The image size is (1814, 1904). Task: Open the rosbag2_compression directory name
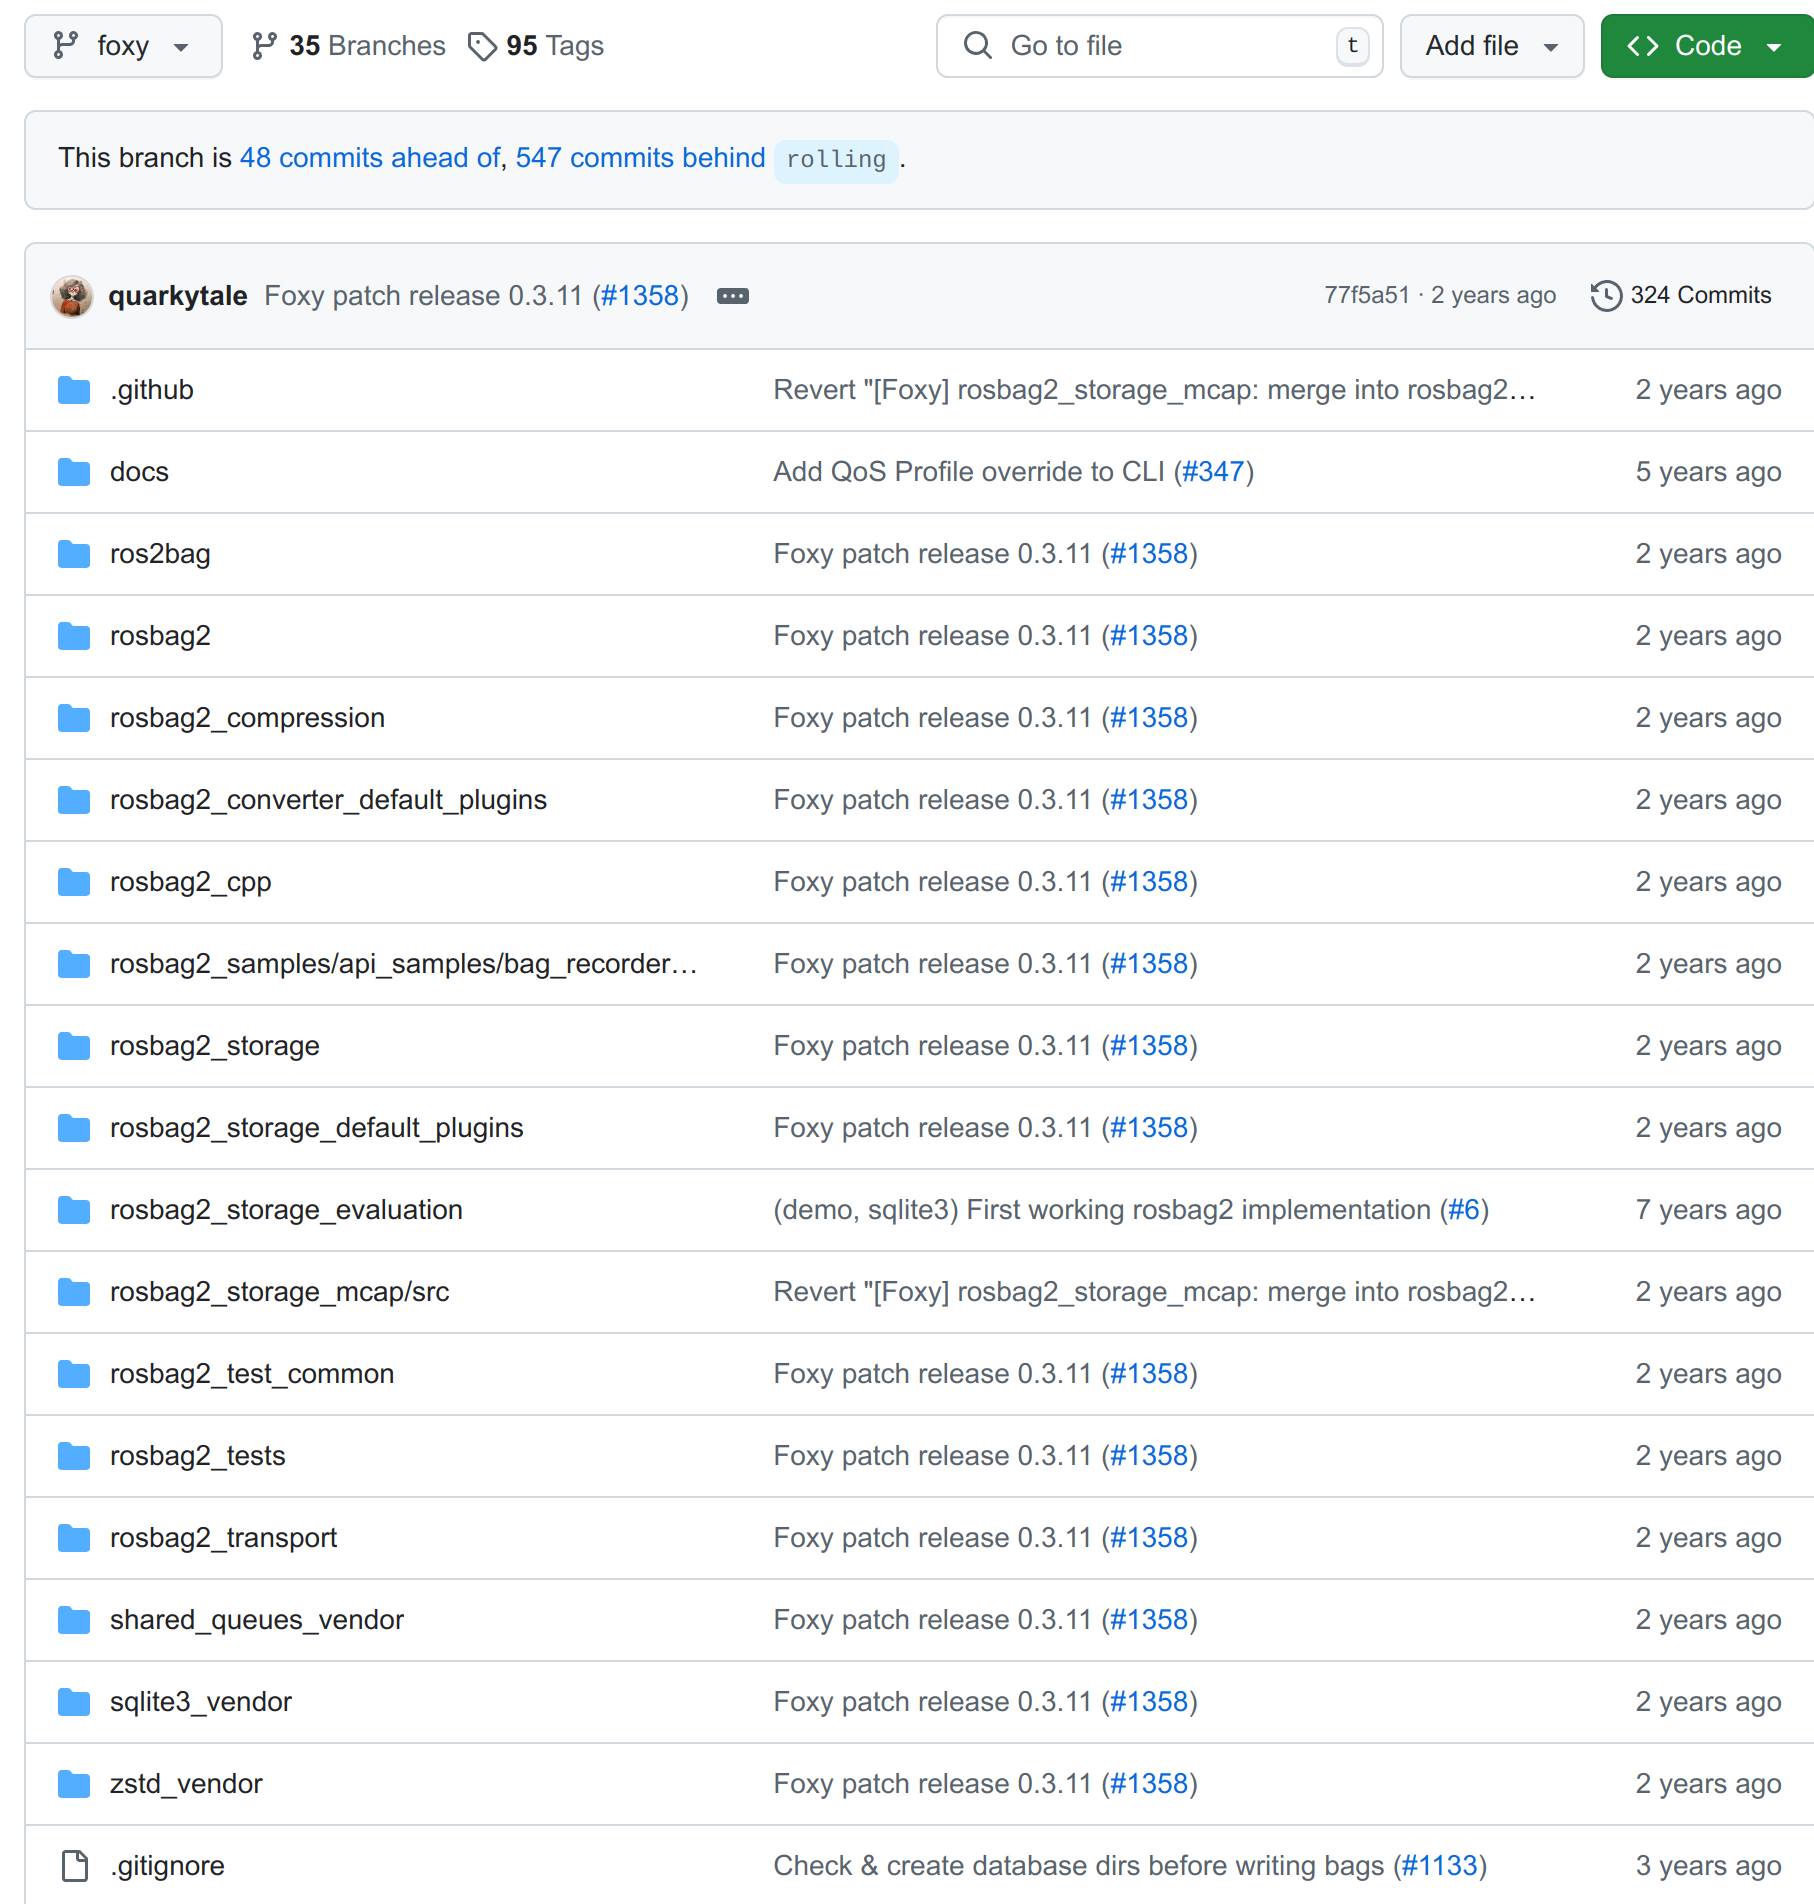pyautogui.click(x=247, y=718)
